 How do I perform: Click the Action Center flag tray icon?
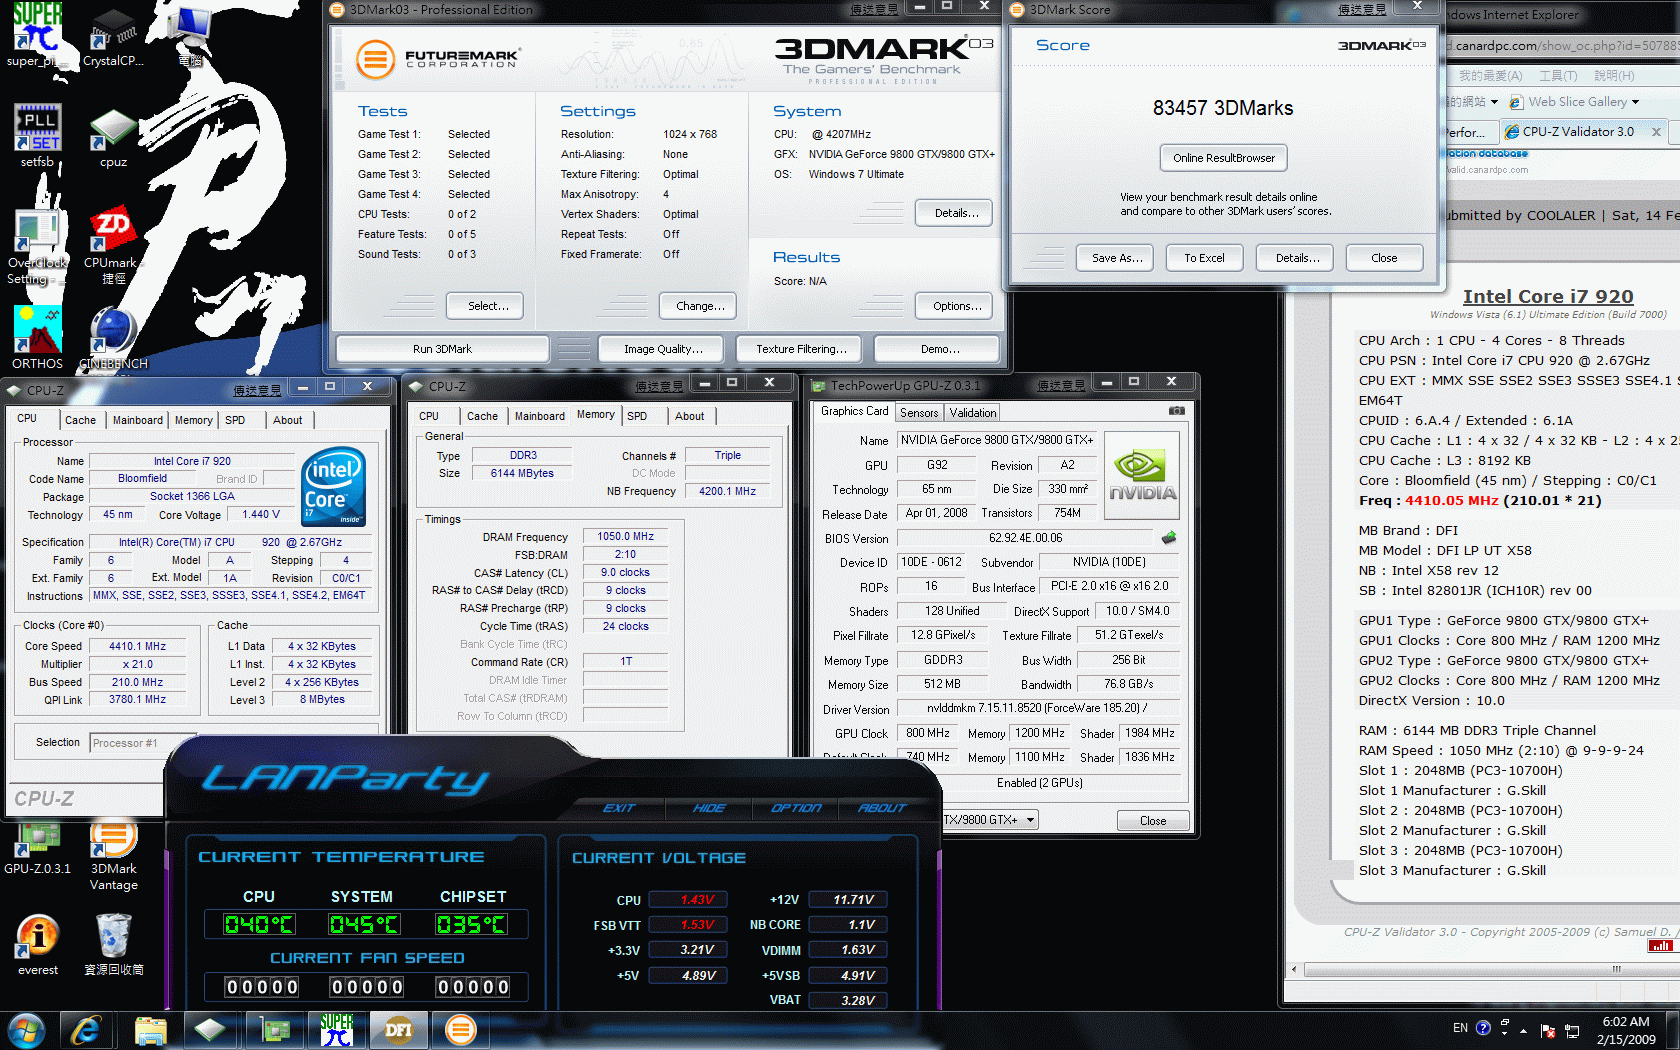coord(1547,1030)
